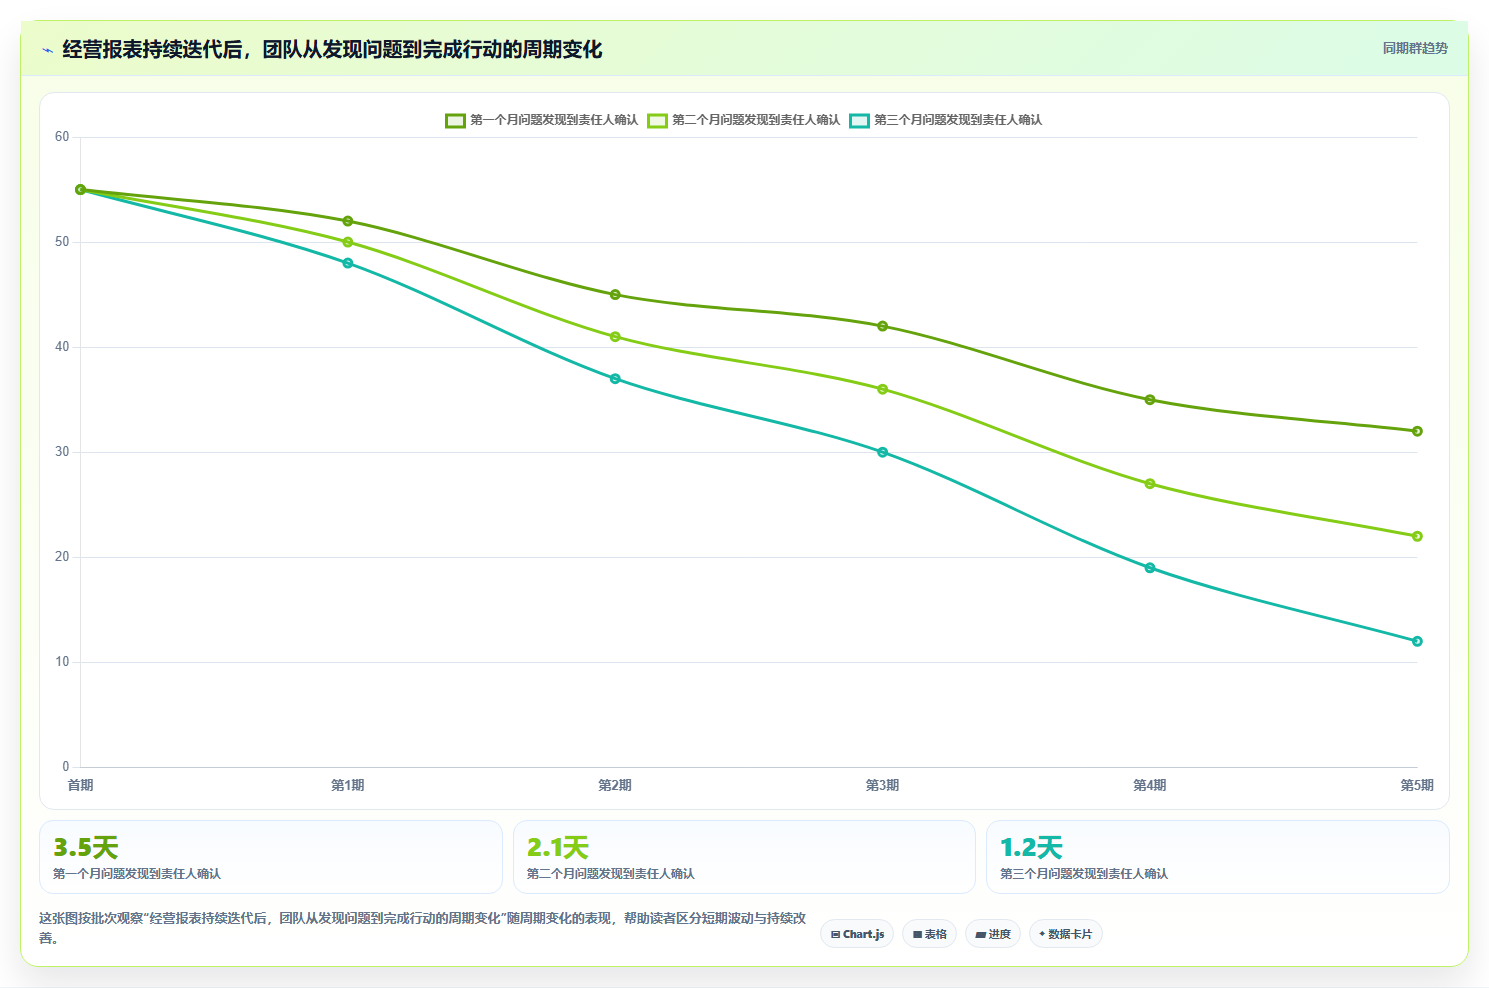1489x988 pixels.
Task: Click x-axis label 第2期
Action: coord(615,785)
